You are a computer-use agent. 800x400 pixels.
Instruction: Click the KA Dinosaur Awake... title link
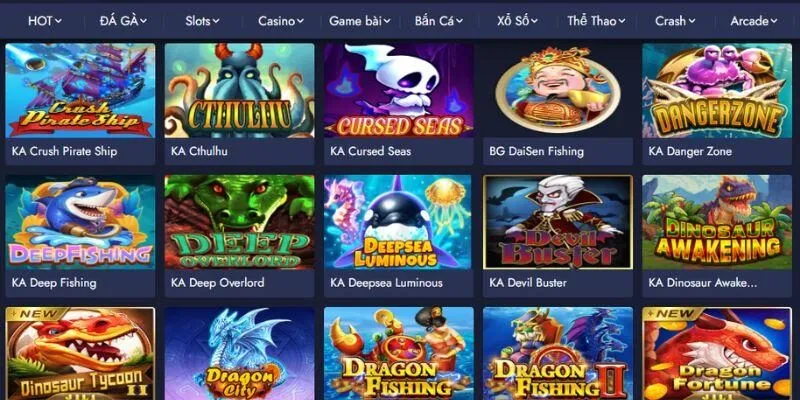click(703, 283)
